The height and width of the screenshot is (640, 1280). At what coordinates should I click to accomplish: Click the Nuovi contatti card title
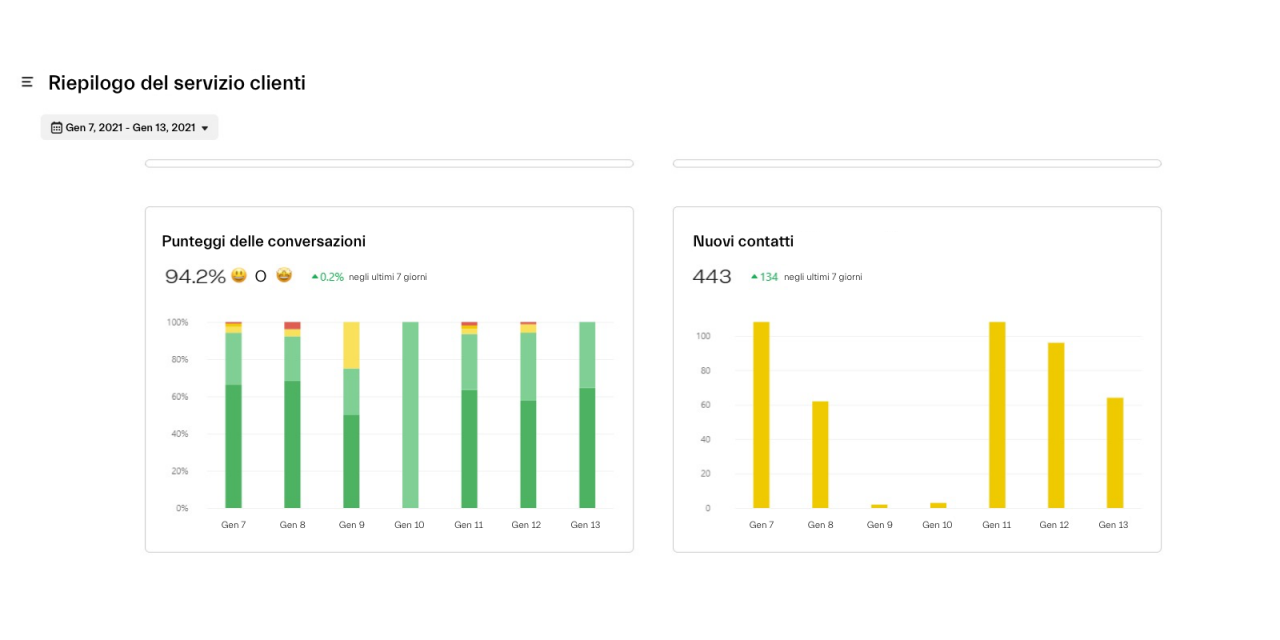[x=743, y=241]
